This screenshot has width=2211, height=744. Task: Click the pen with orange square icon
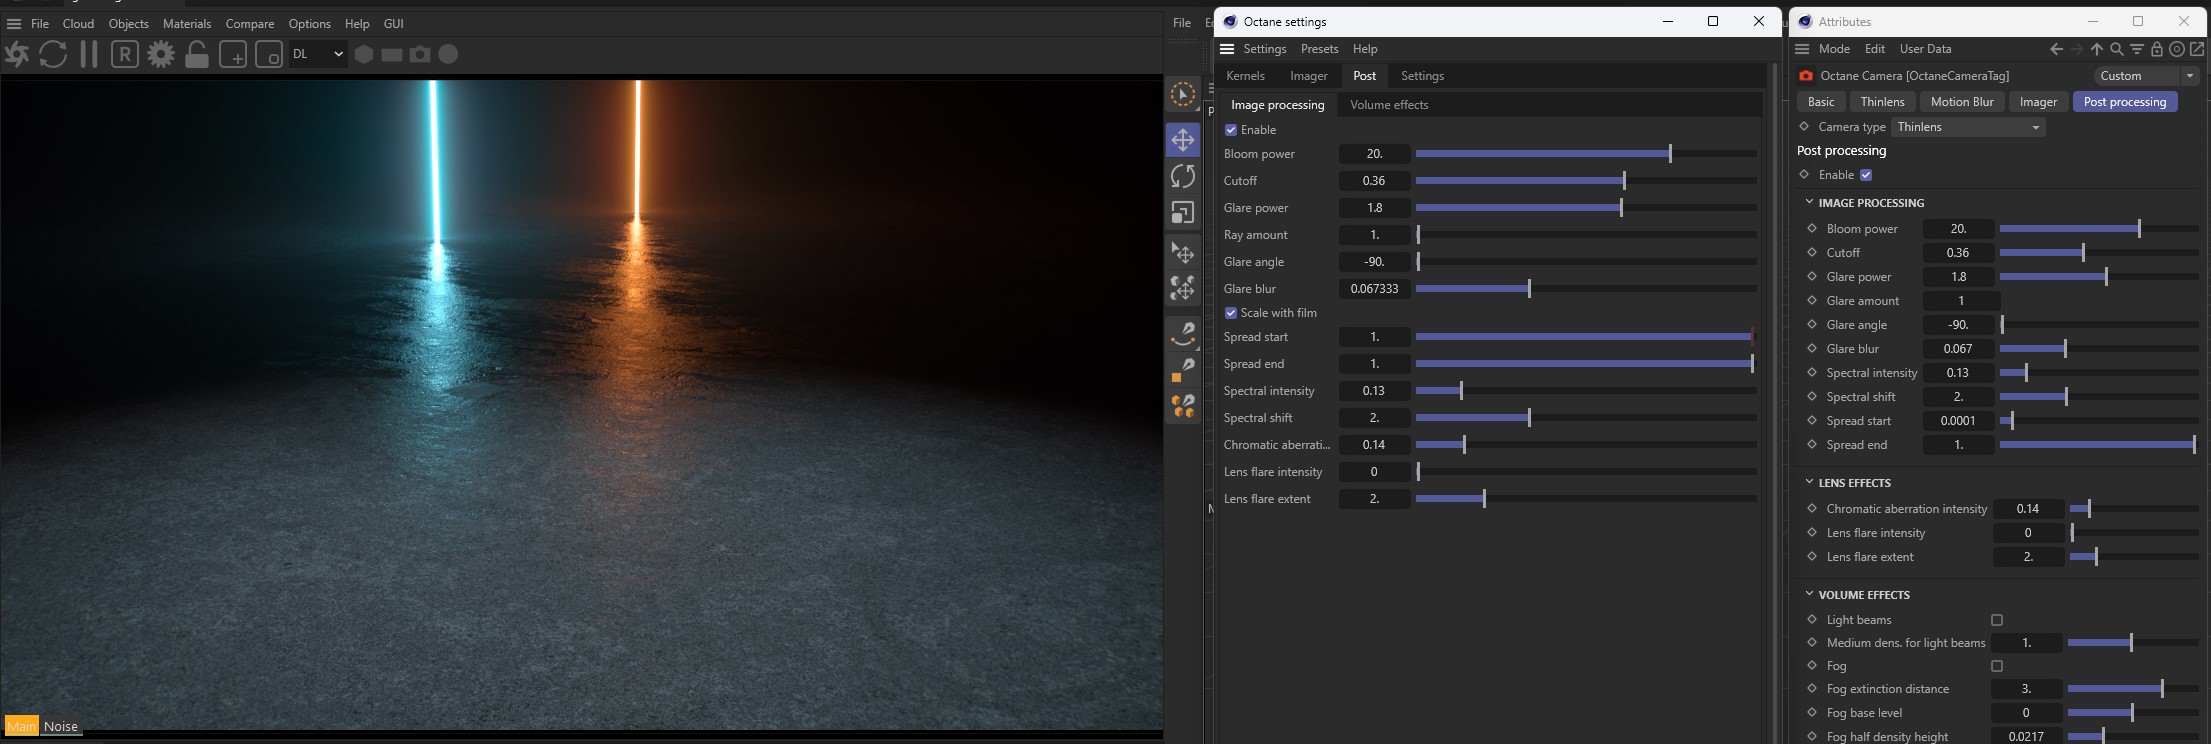pyautogui.click(x=1183, y=370)
